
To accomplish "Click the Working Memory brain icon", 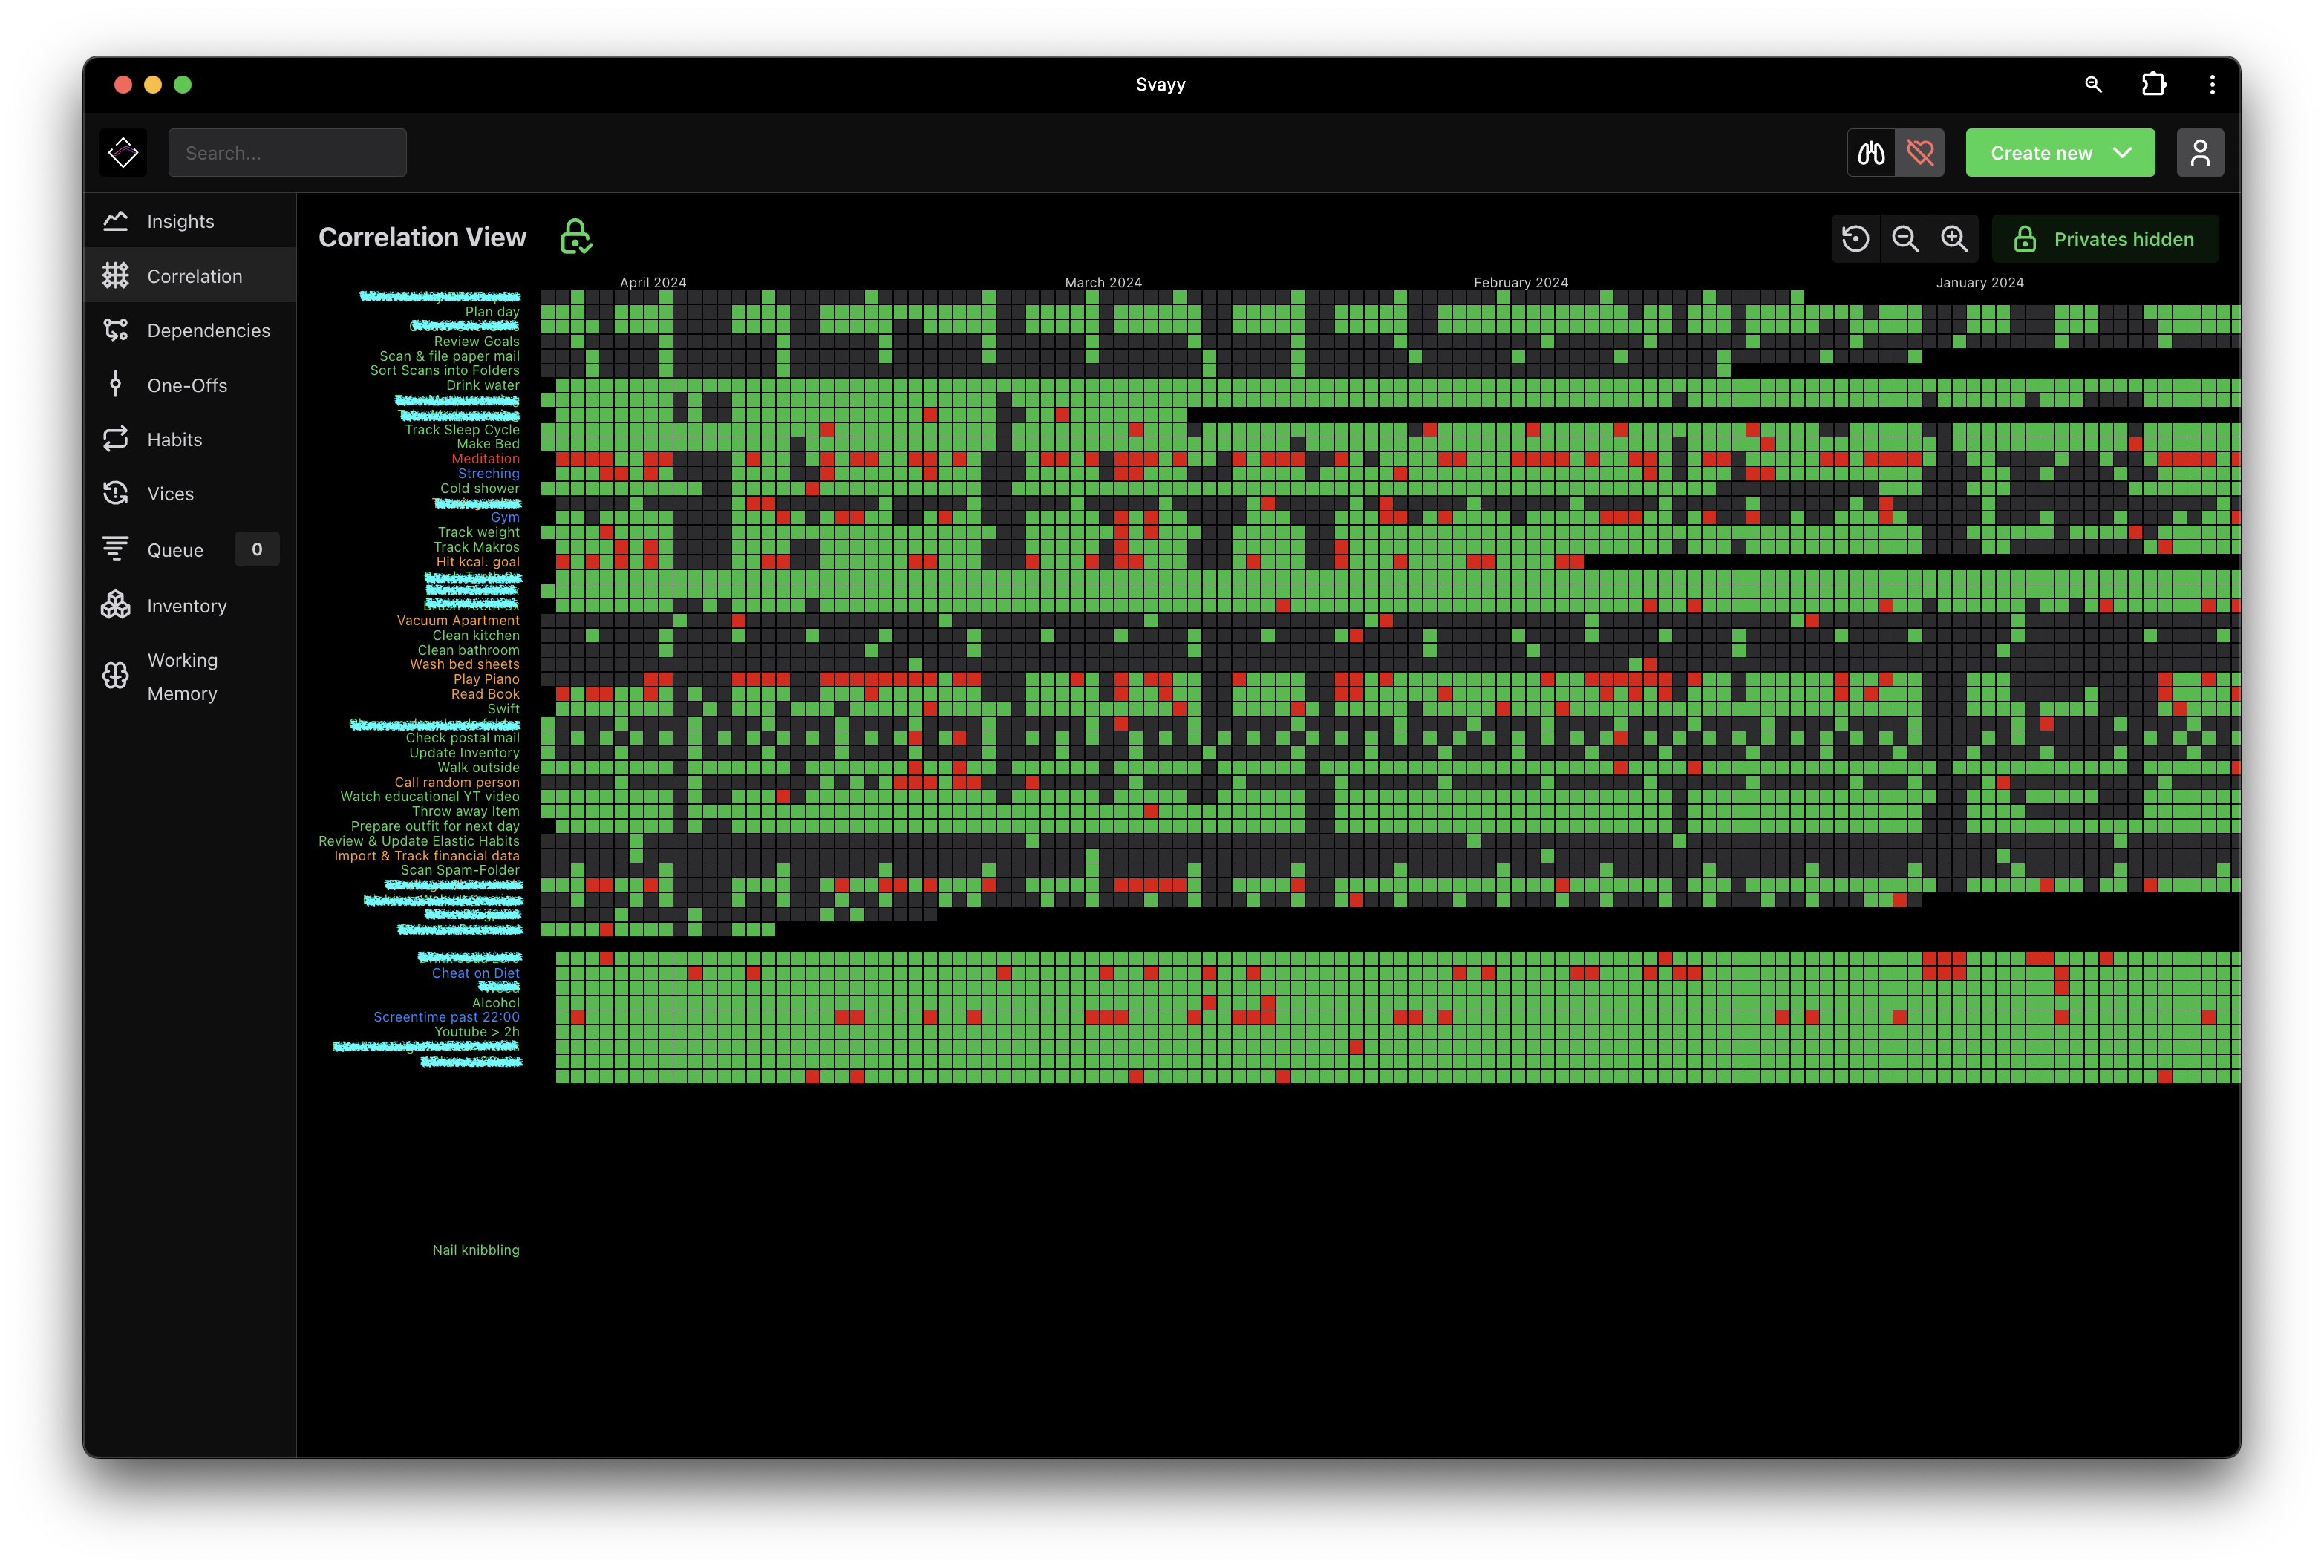I will [116, 677].
